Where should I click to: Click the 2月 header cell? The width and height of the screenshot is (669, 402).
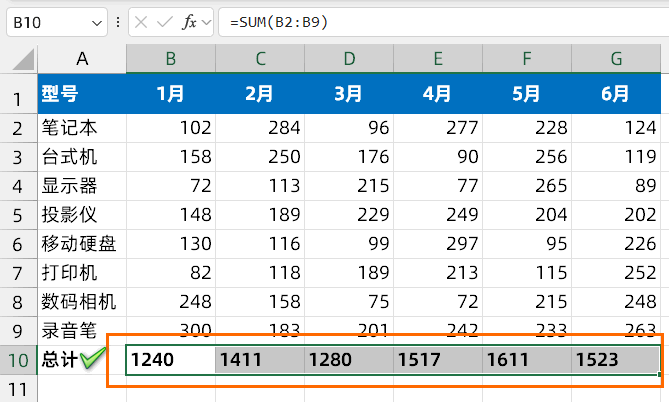[260, 94]
